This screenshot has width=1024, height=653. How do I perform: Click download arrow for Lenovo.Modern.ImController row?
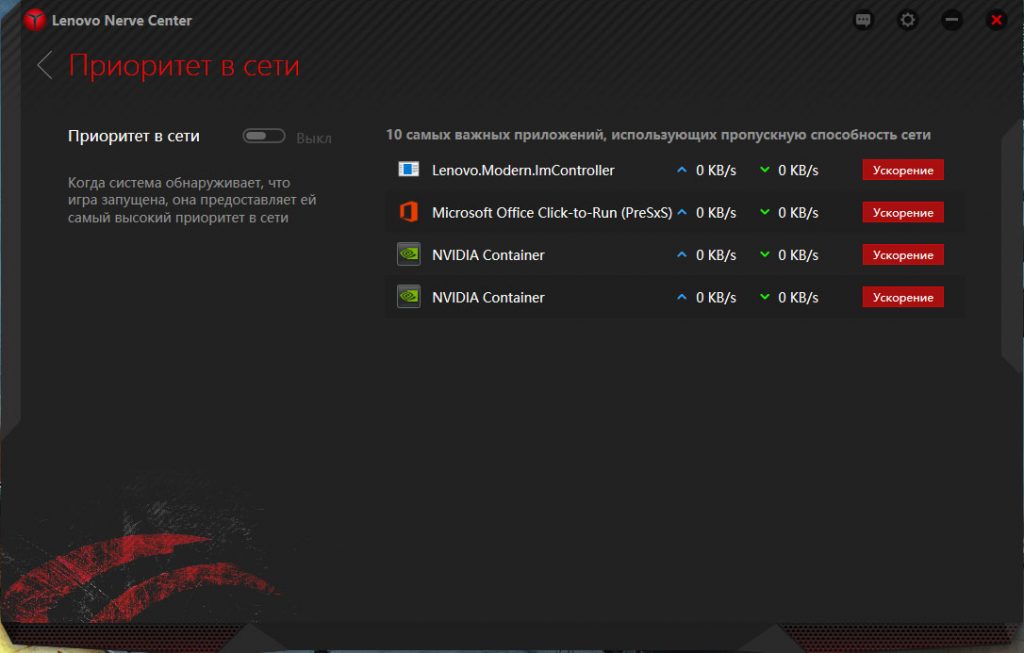coord(765,170)
